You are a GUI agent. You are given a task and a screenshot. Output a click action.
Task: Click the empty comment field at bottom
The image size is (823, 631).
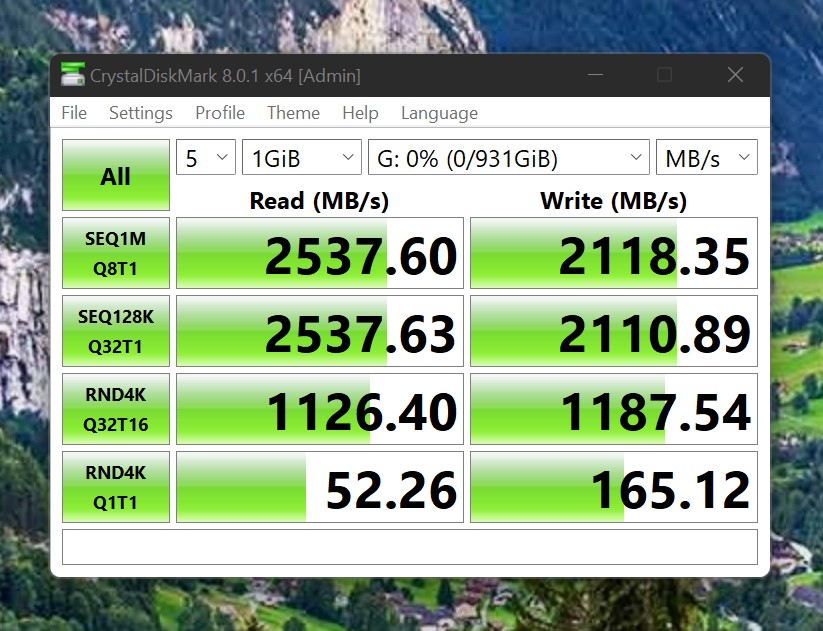(410, 547)
